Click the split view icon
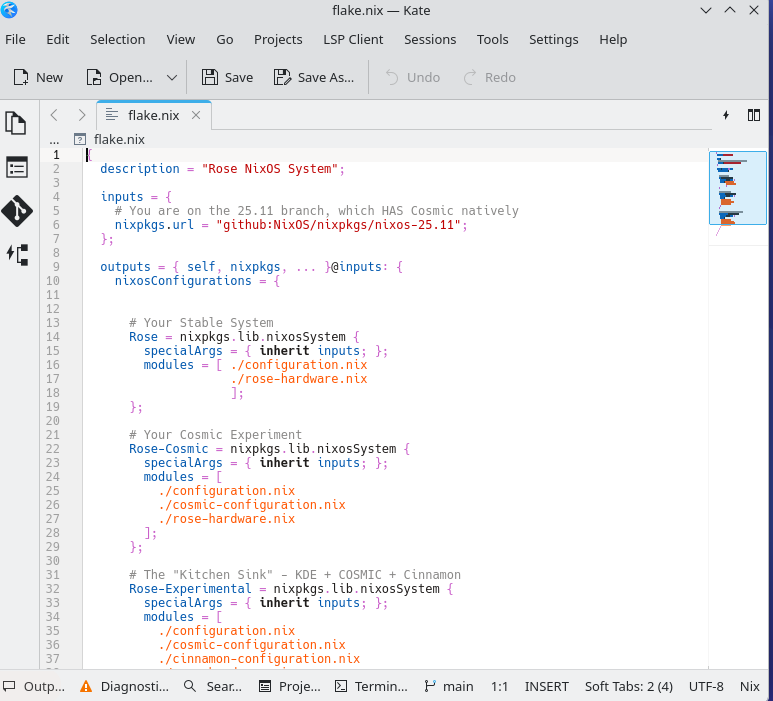This screenshot has height=701, width=773. click(753, 115)
